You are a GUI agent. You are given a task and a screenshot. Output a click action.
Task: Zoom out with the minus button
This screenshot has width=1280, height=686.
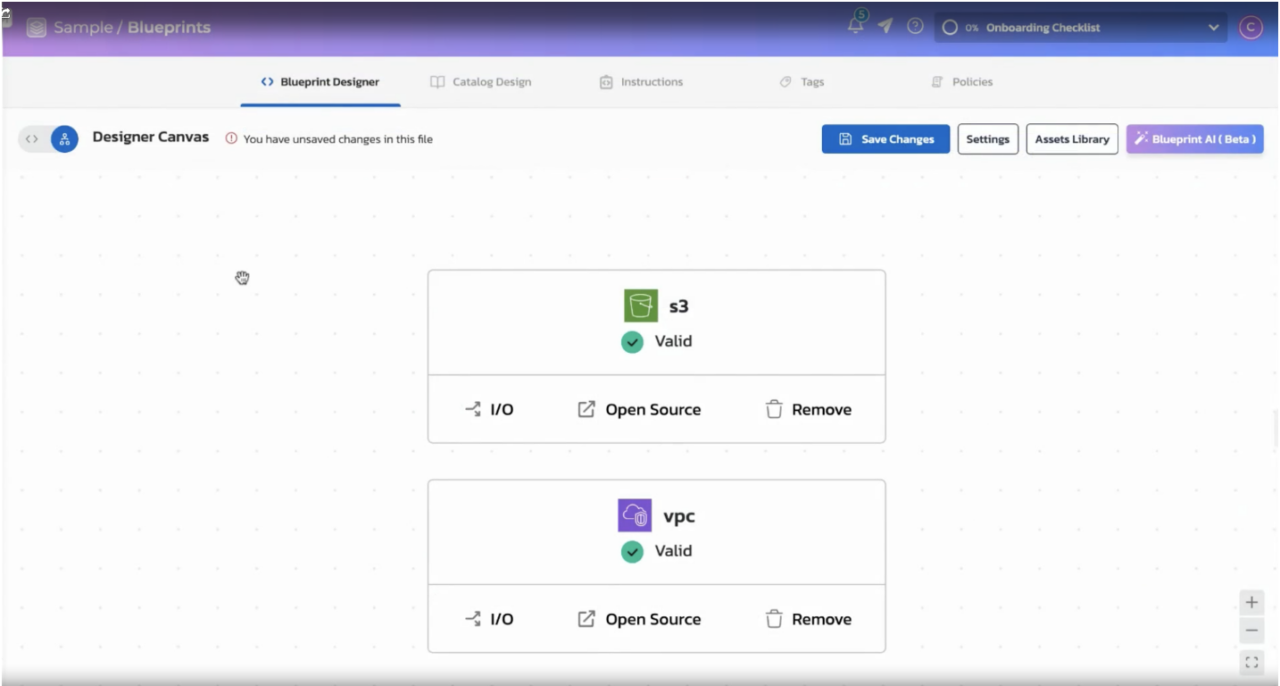(1251, 631)
